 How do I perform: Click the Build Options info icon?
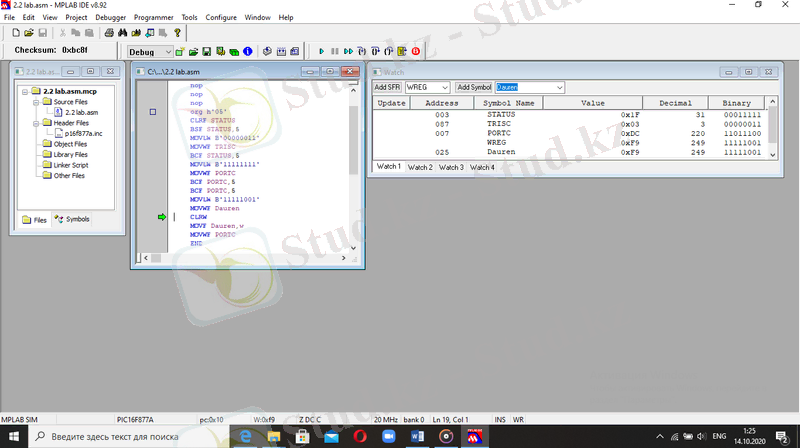coord(247,51)
